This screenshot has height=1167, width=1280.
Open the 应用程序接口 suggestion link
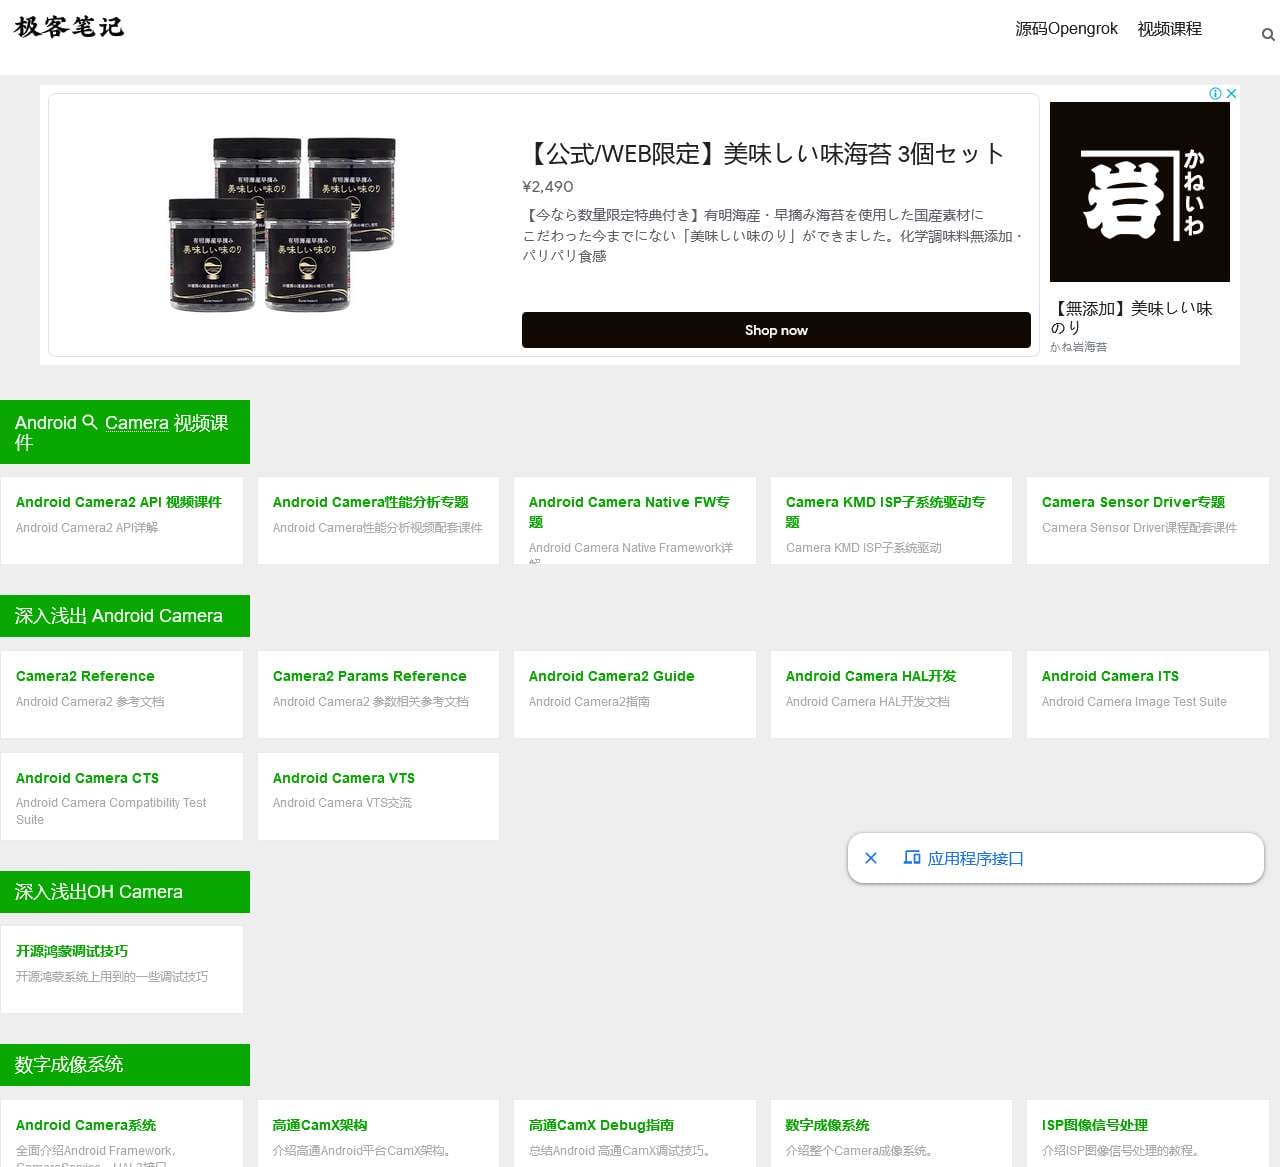click(975, 858)
